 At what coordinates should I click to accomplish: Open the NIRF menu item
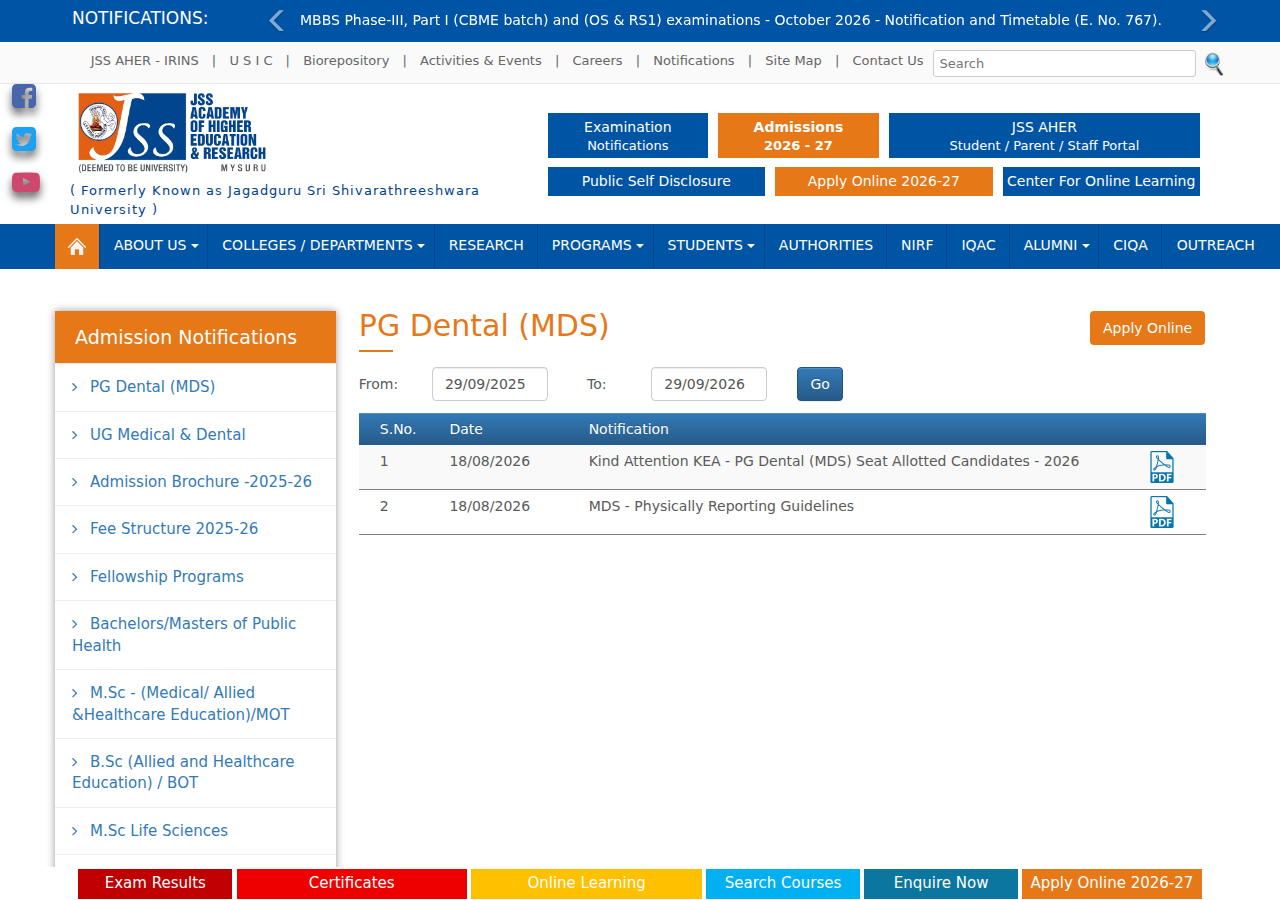point(917,246)
